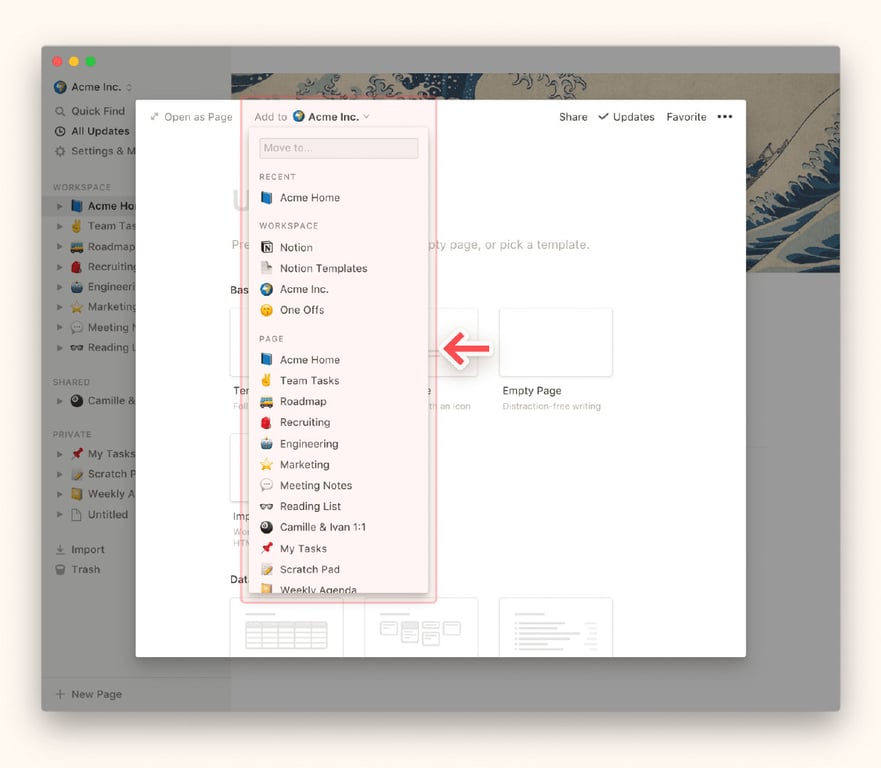This screenshot has height=768, width=881.
Task: Expand Acme Home tree item in sidebar
Action: (60, 206)
